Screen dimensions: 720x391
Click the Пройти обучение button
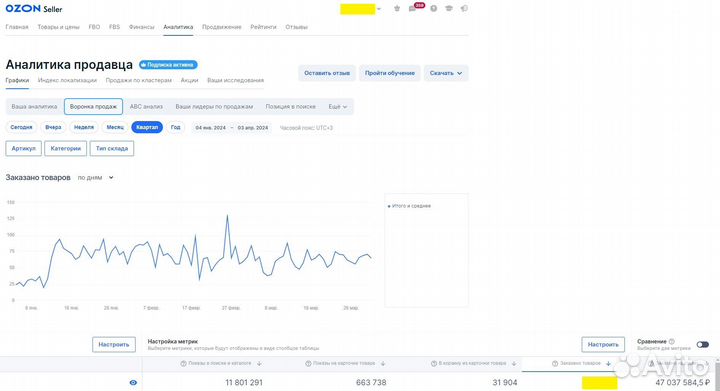(390, 73)
